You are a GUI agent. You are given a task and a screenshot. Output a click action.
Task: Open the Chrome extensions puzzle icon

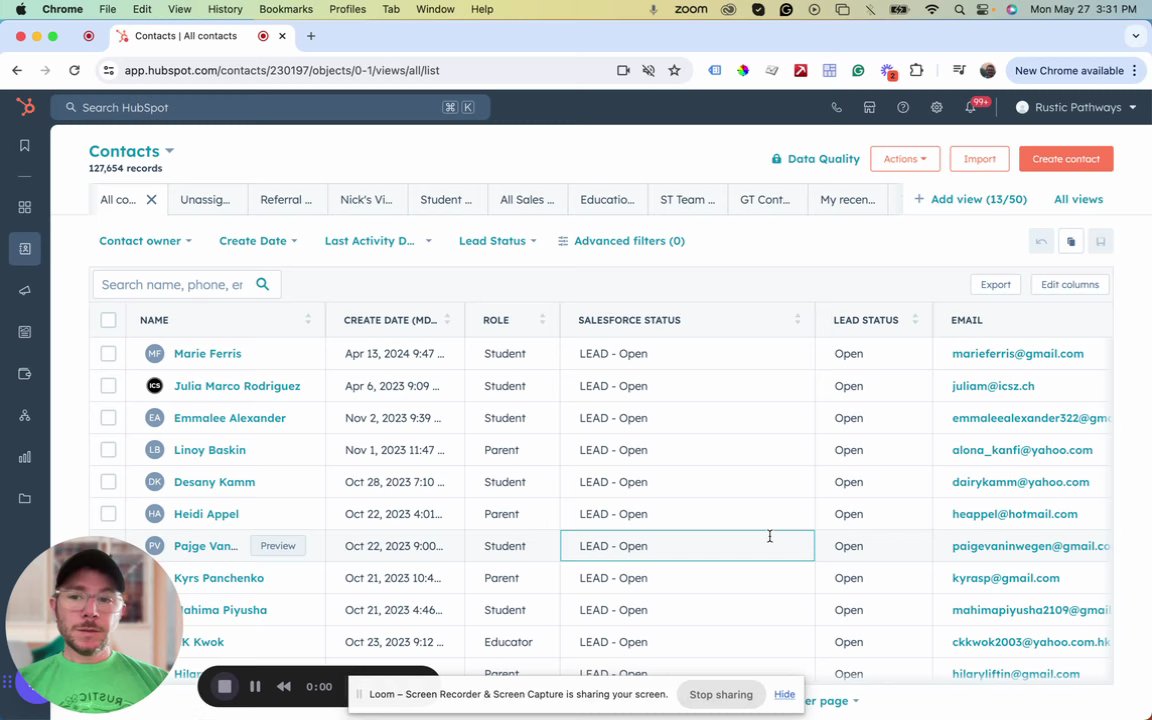click(x=915, y=71)
